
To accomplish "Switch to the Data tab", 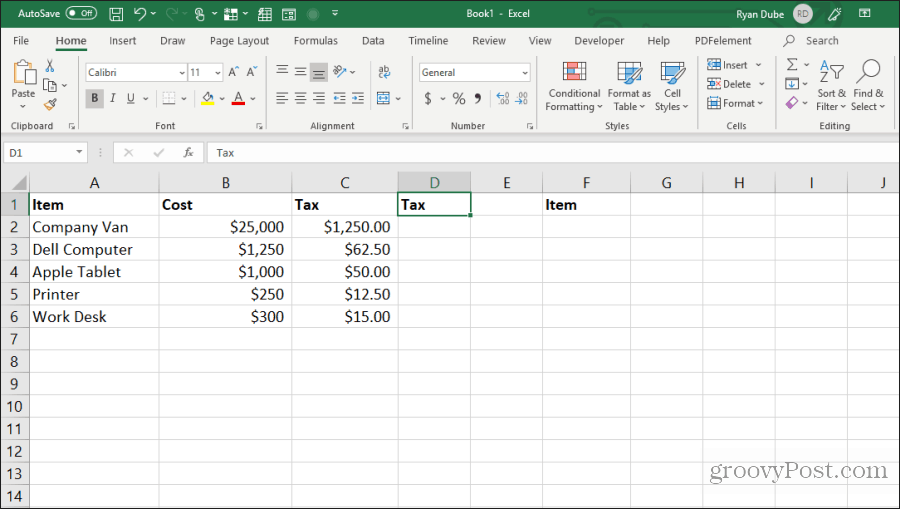I will click(373, 41).
